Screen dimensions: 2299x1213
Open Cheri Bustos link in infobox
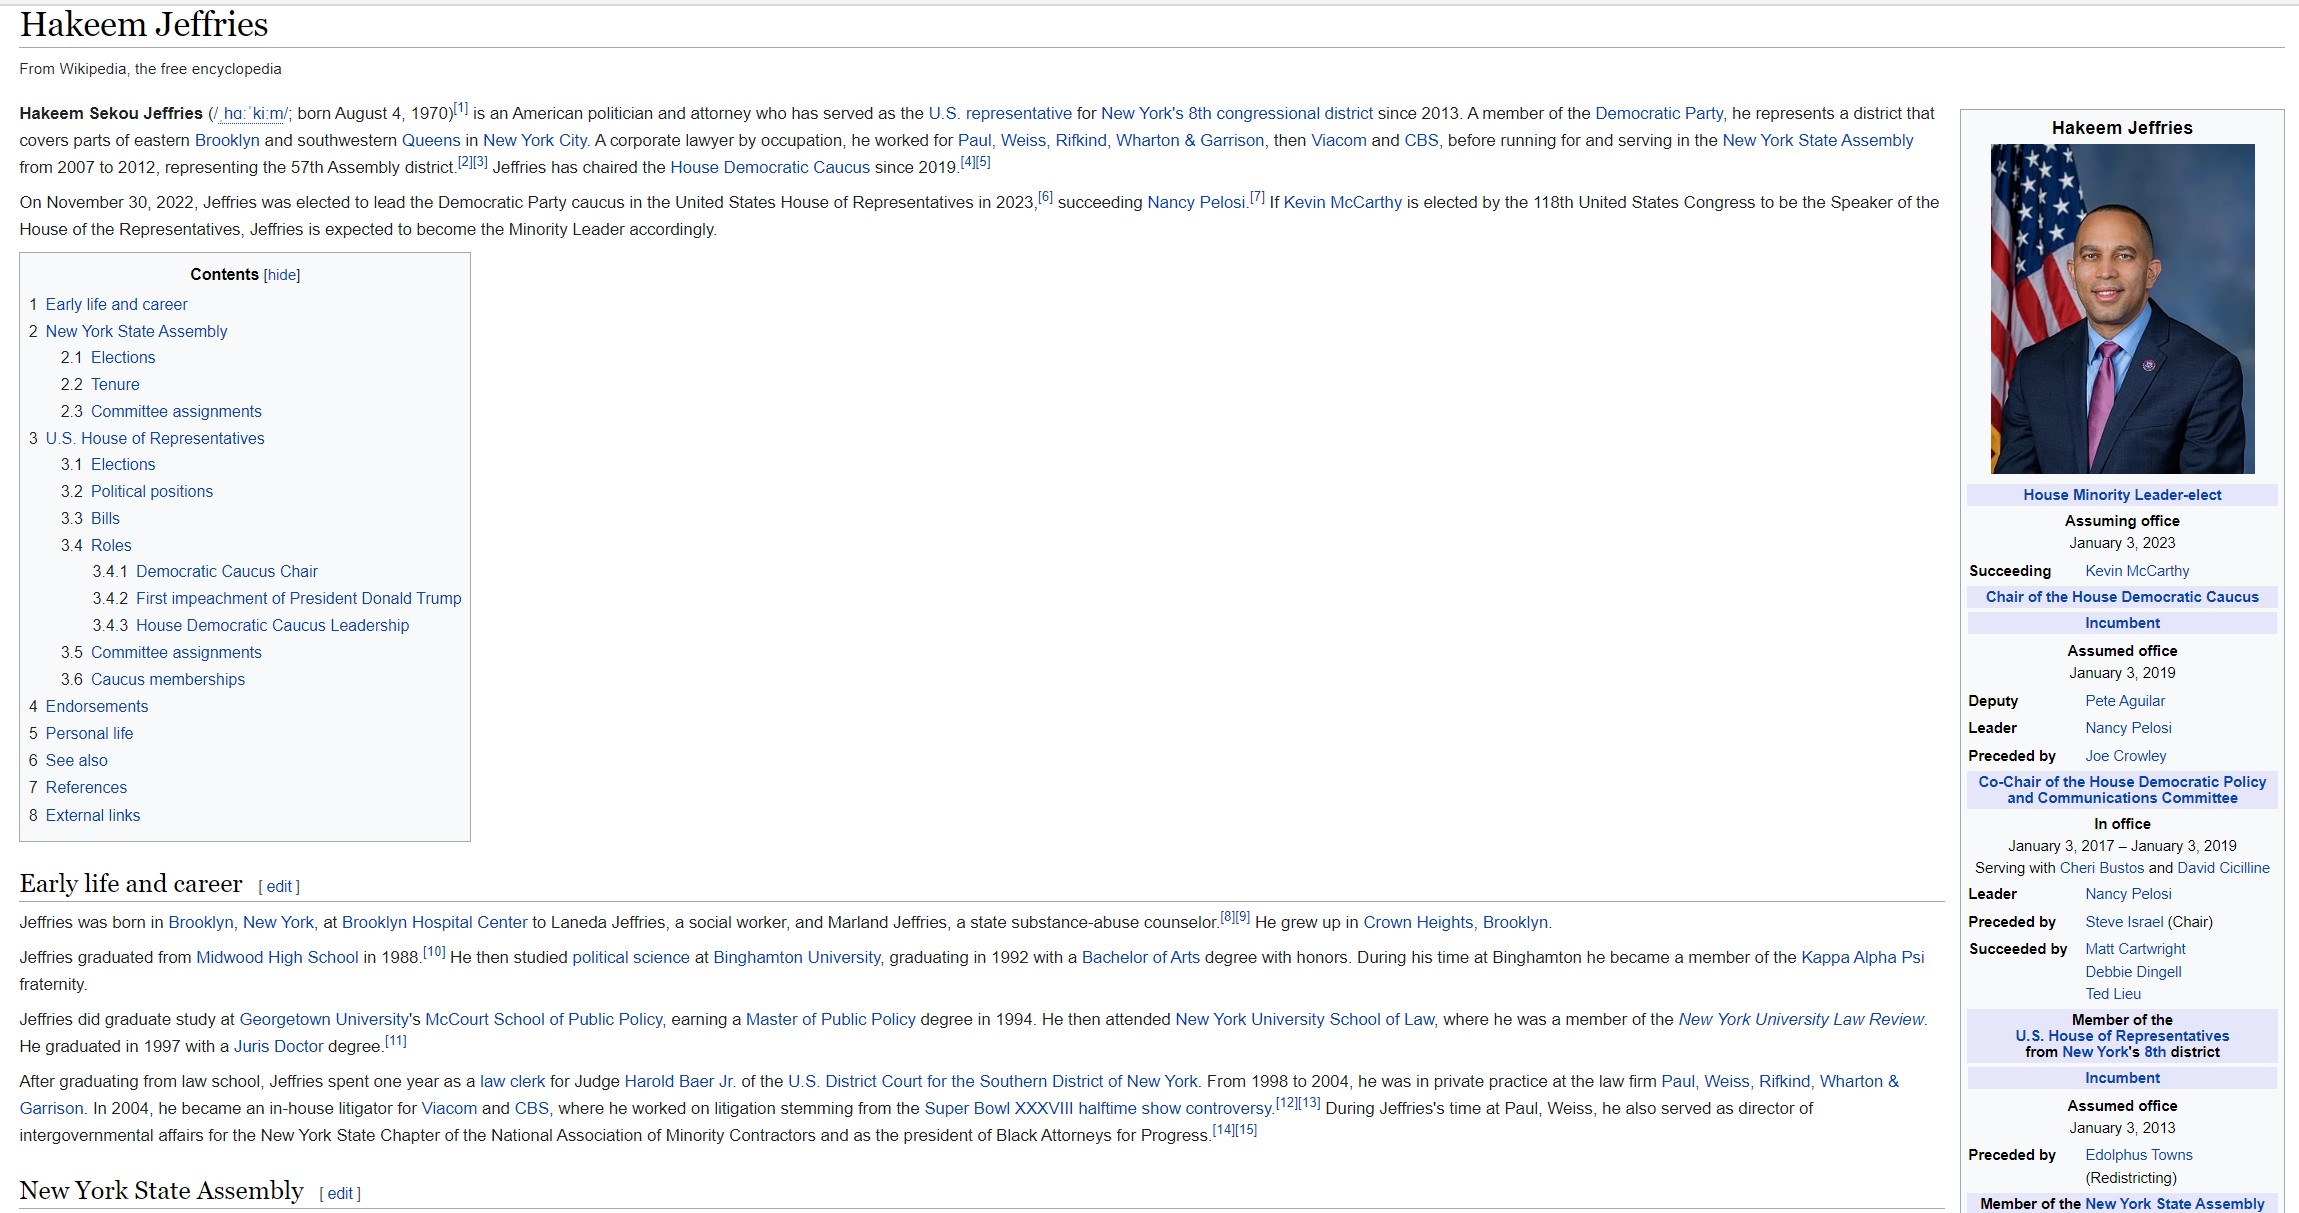click(x=2102, y=868)
